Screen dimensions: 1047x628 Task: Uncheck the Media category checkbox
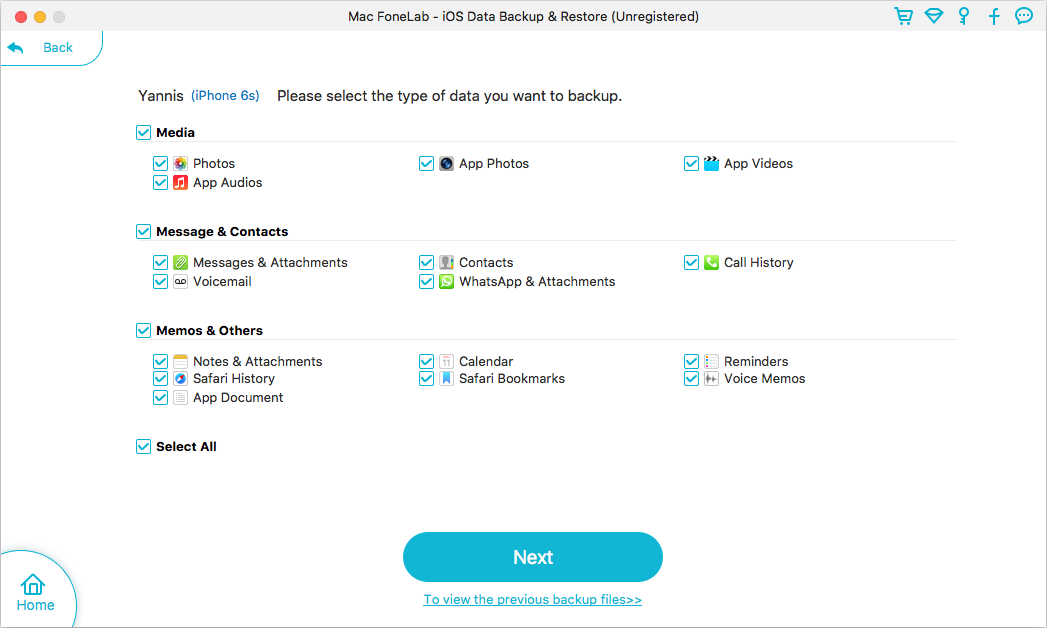[143, 132]
